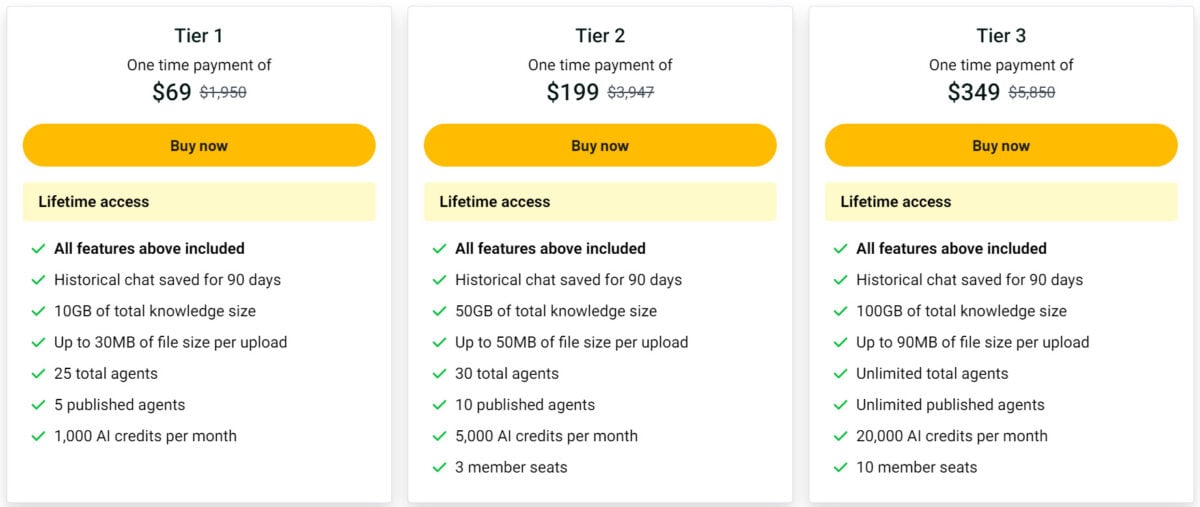
Task: Click the Tier 3 heading
Action: (1001, 36)
